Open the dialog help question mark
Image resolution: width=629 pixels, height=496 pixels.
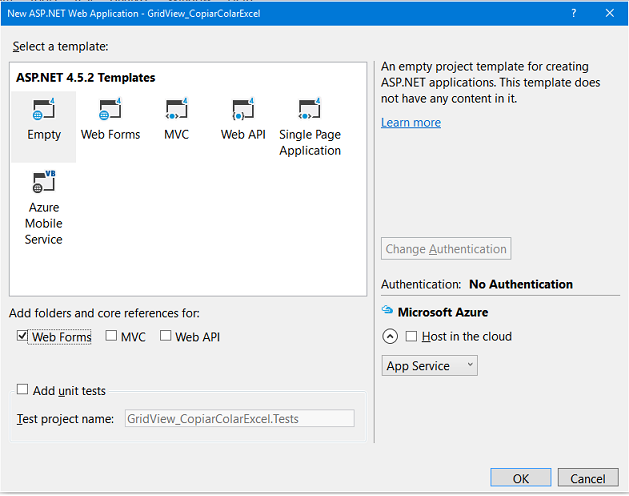pyautogui.click(x=574, y=13)
